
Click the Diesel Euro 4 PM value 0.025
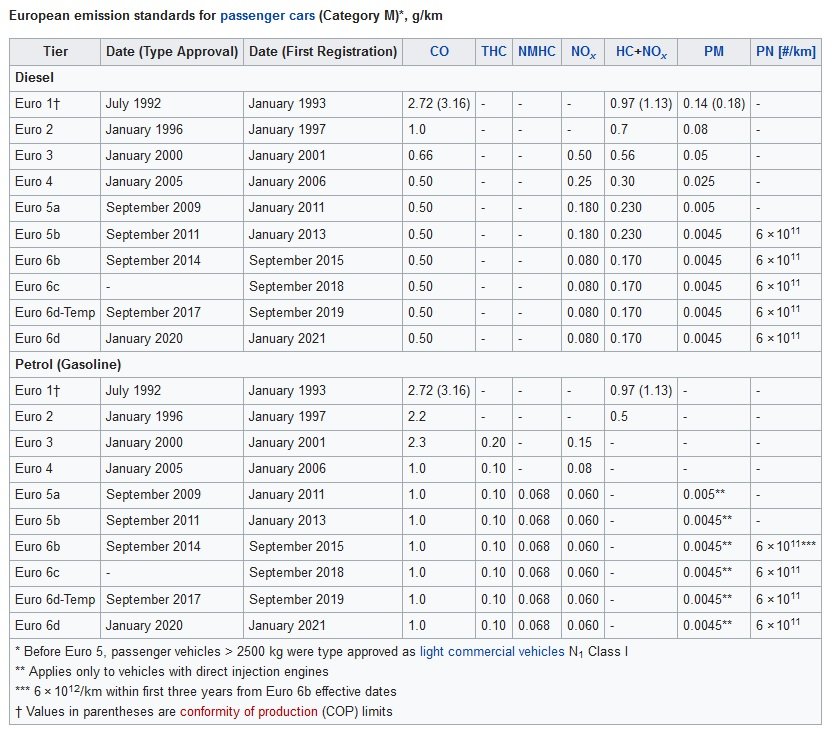[x=699, y=182]
